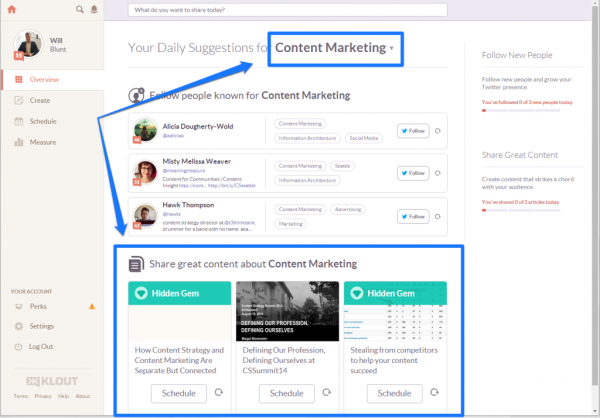Open Misty Melissa Weaver's @meaningmeasure handle
The height and width of the screenshot is (418, 600).
tap(184, 171)
